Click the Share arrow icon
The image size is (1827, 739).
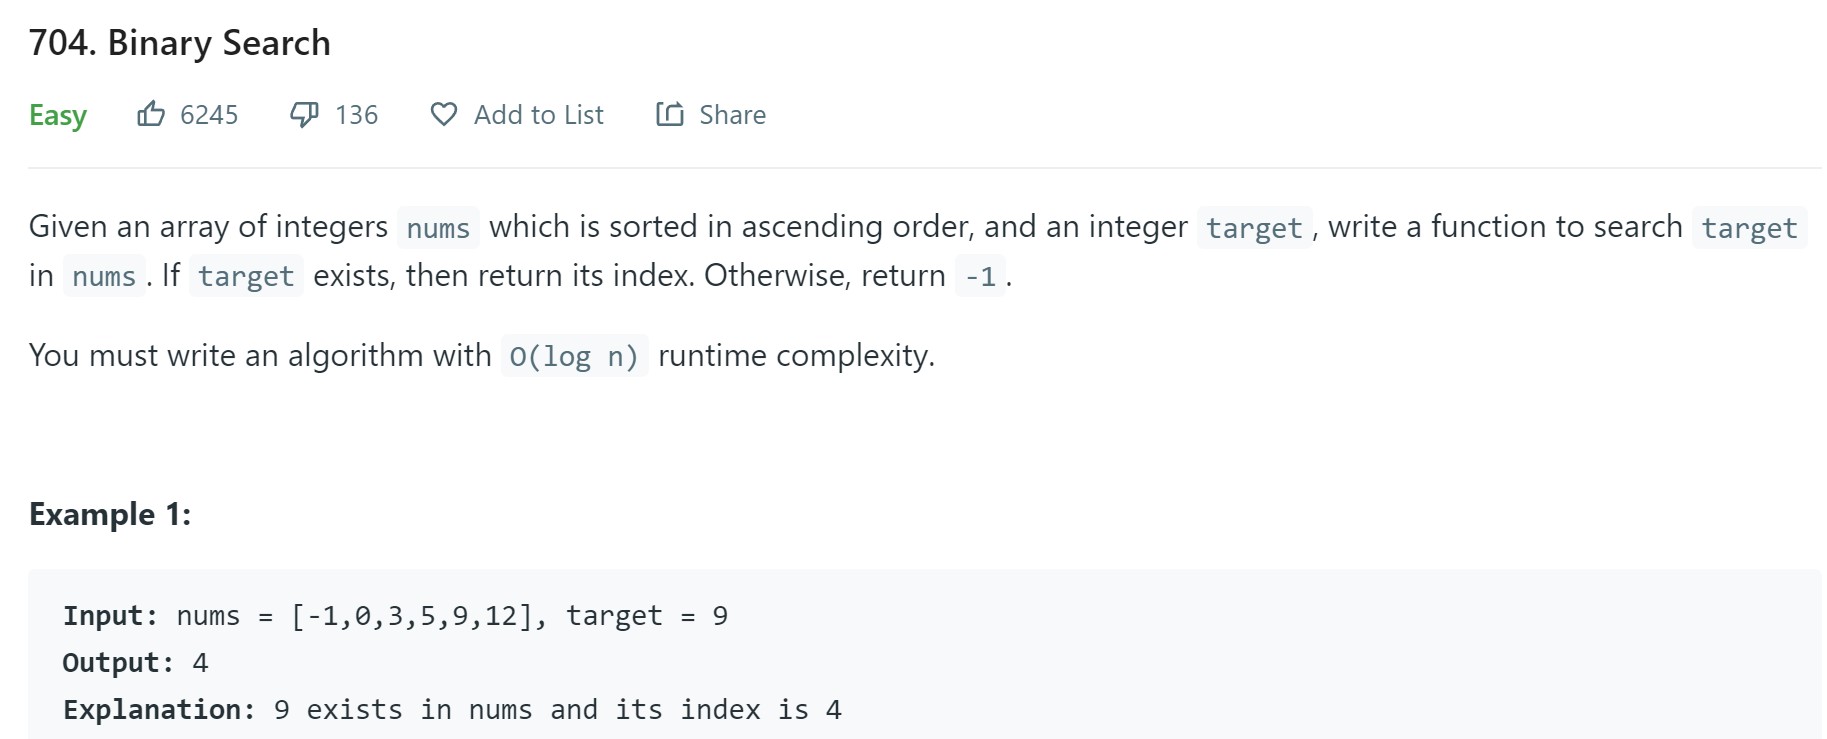[670, 114]
